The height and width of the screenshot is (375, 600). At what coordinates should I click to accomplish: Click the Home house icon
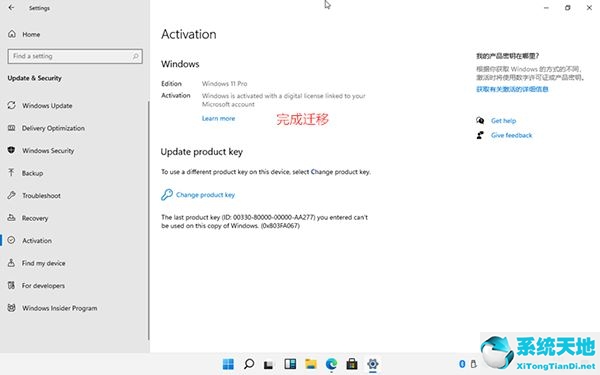(12, 34)
